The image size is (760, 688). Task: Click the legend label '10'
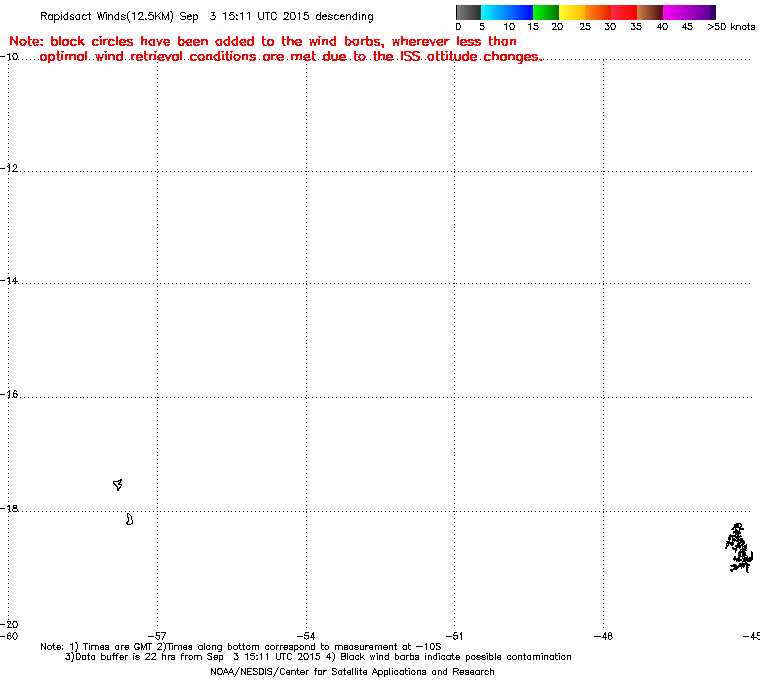509,27
